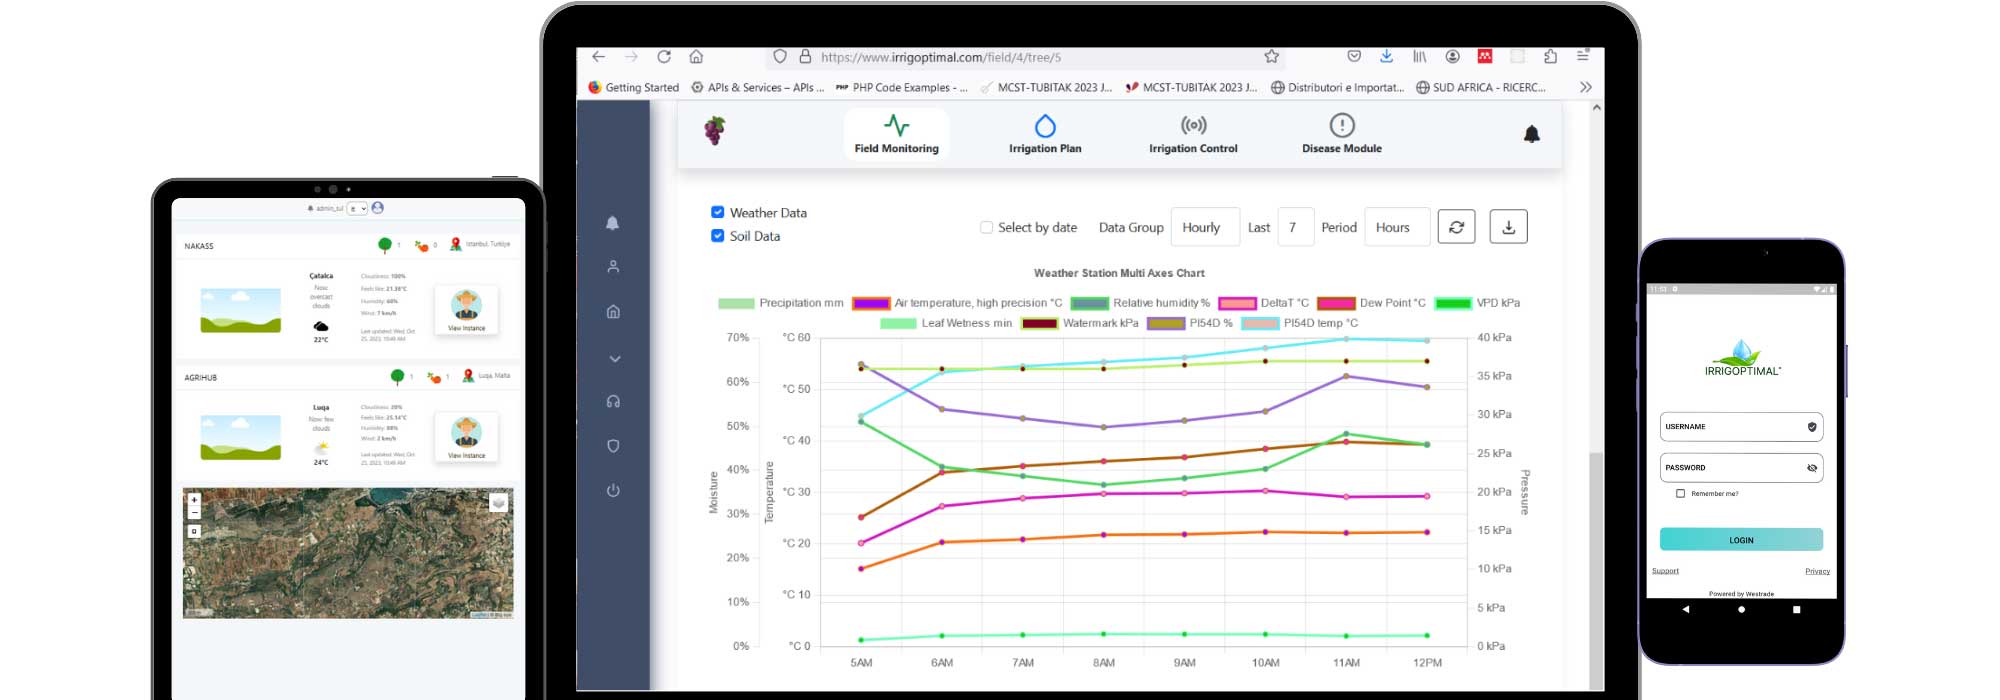Uncheck the Weather Data checkbox
Viewport: 2000px width, 700px height.
pyautogui.click(x=717, y=212)
